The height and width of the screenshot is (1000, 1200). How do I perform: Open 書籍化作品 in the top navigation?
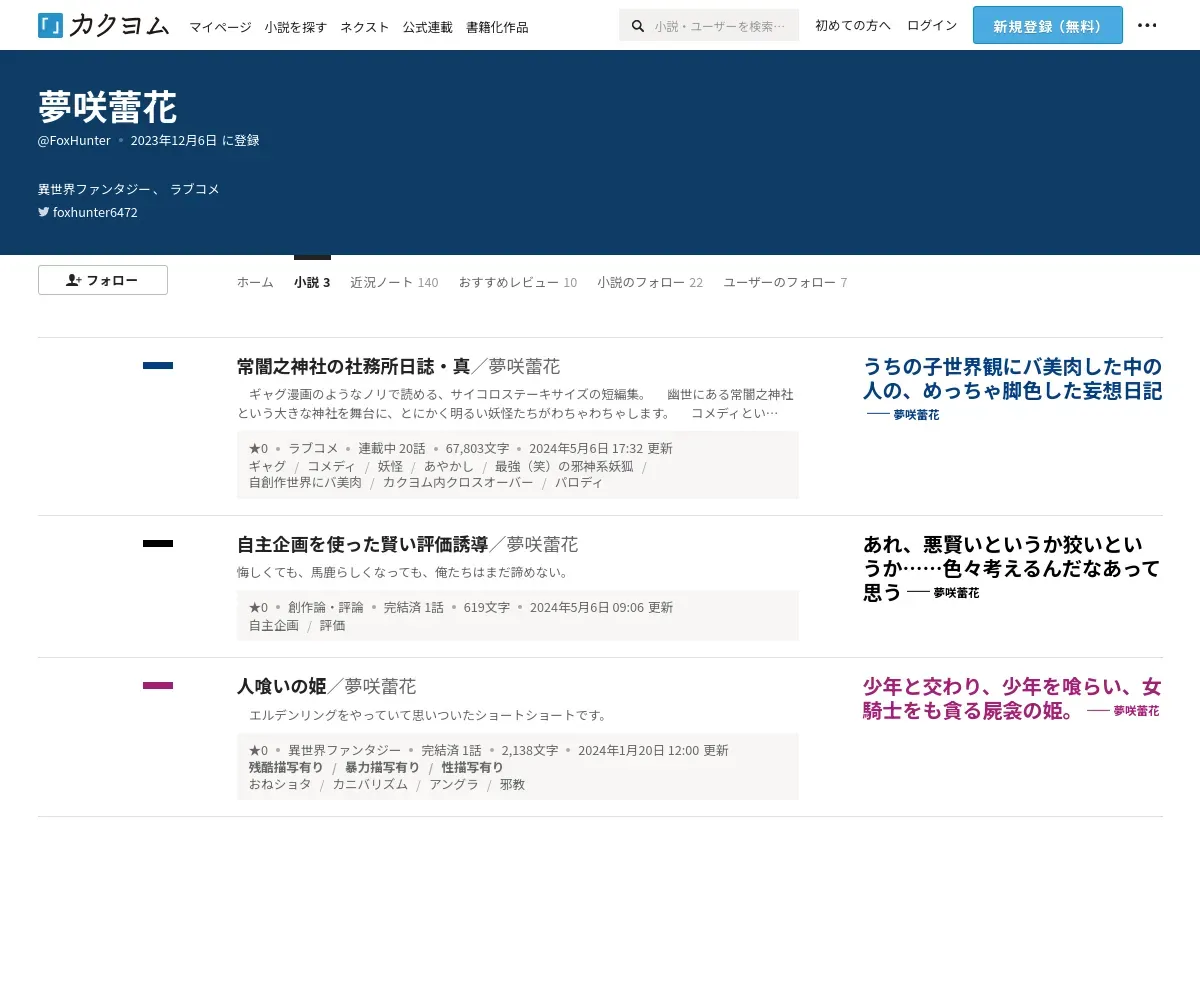click(497, 27)
